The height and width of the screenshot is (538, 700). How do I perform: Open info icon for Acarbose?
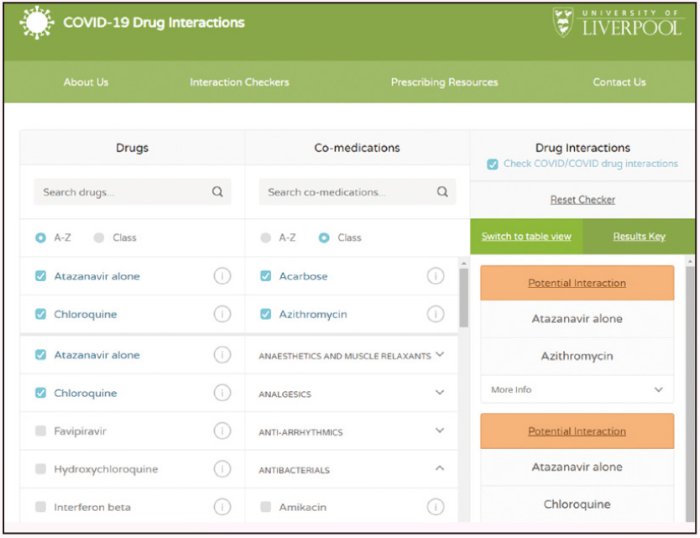(436, 276)
